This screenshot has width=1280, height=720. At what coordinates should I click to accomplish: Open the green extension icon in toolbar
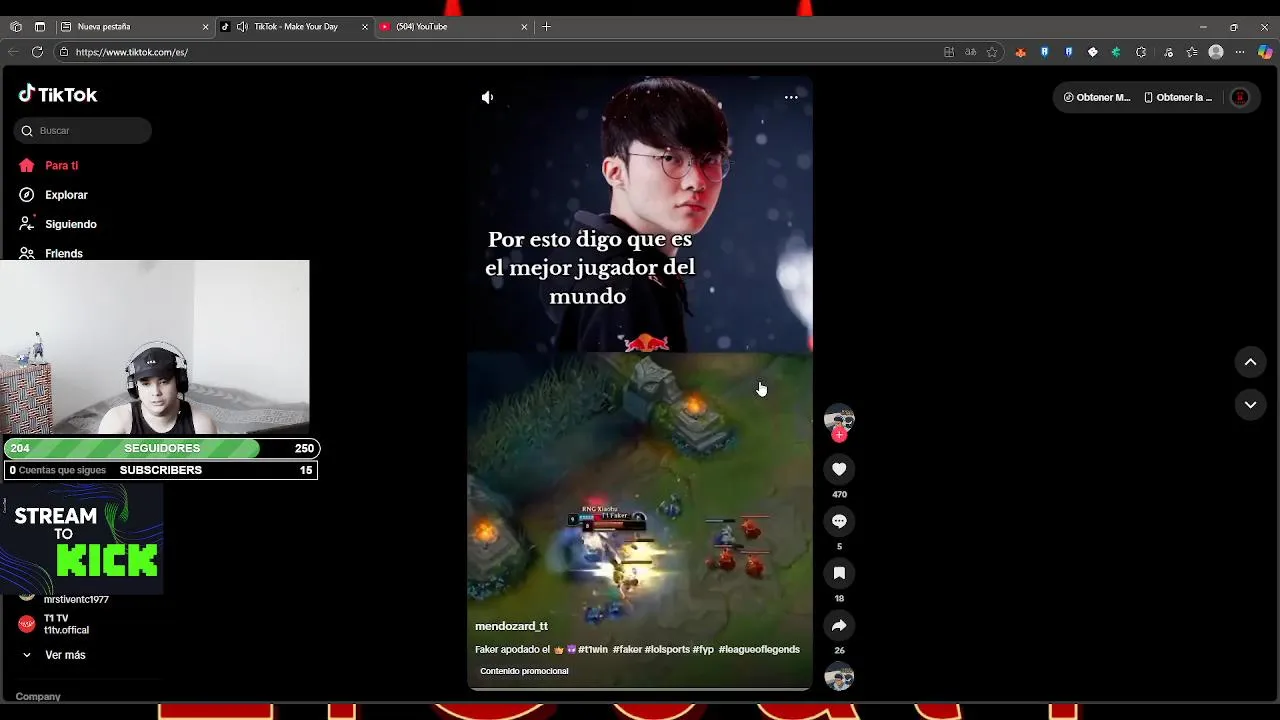1116,52
